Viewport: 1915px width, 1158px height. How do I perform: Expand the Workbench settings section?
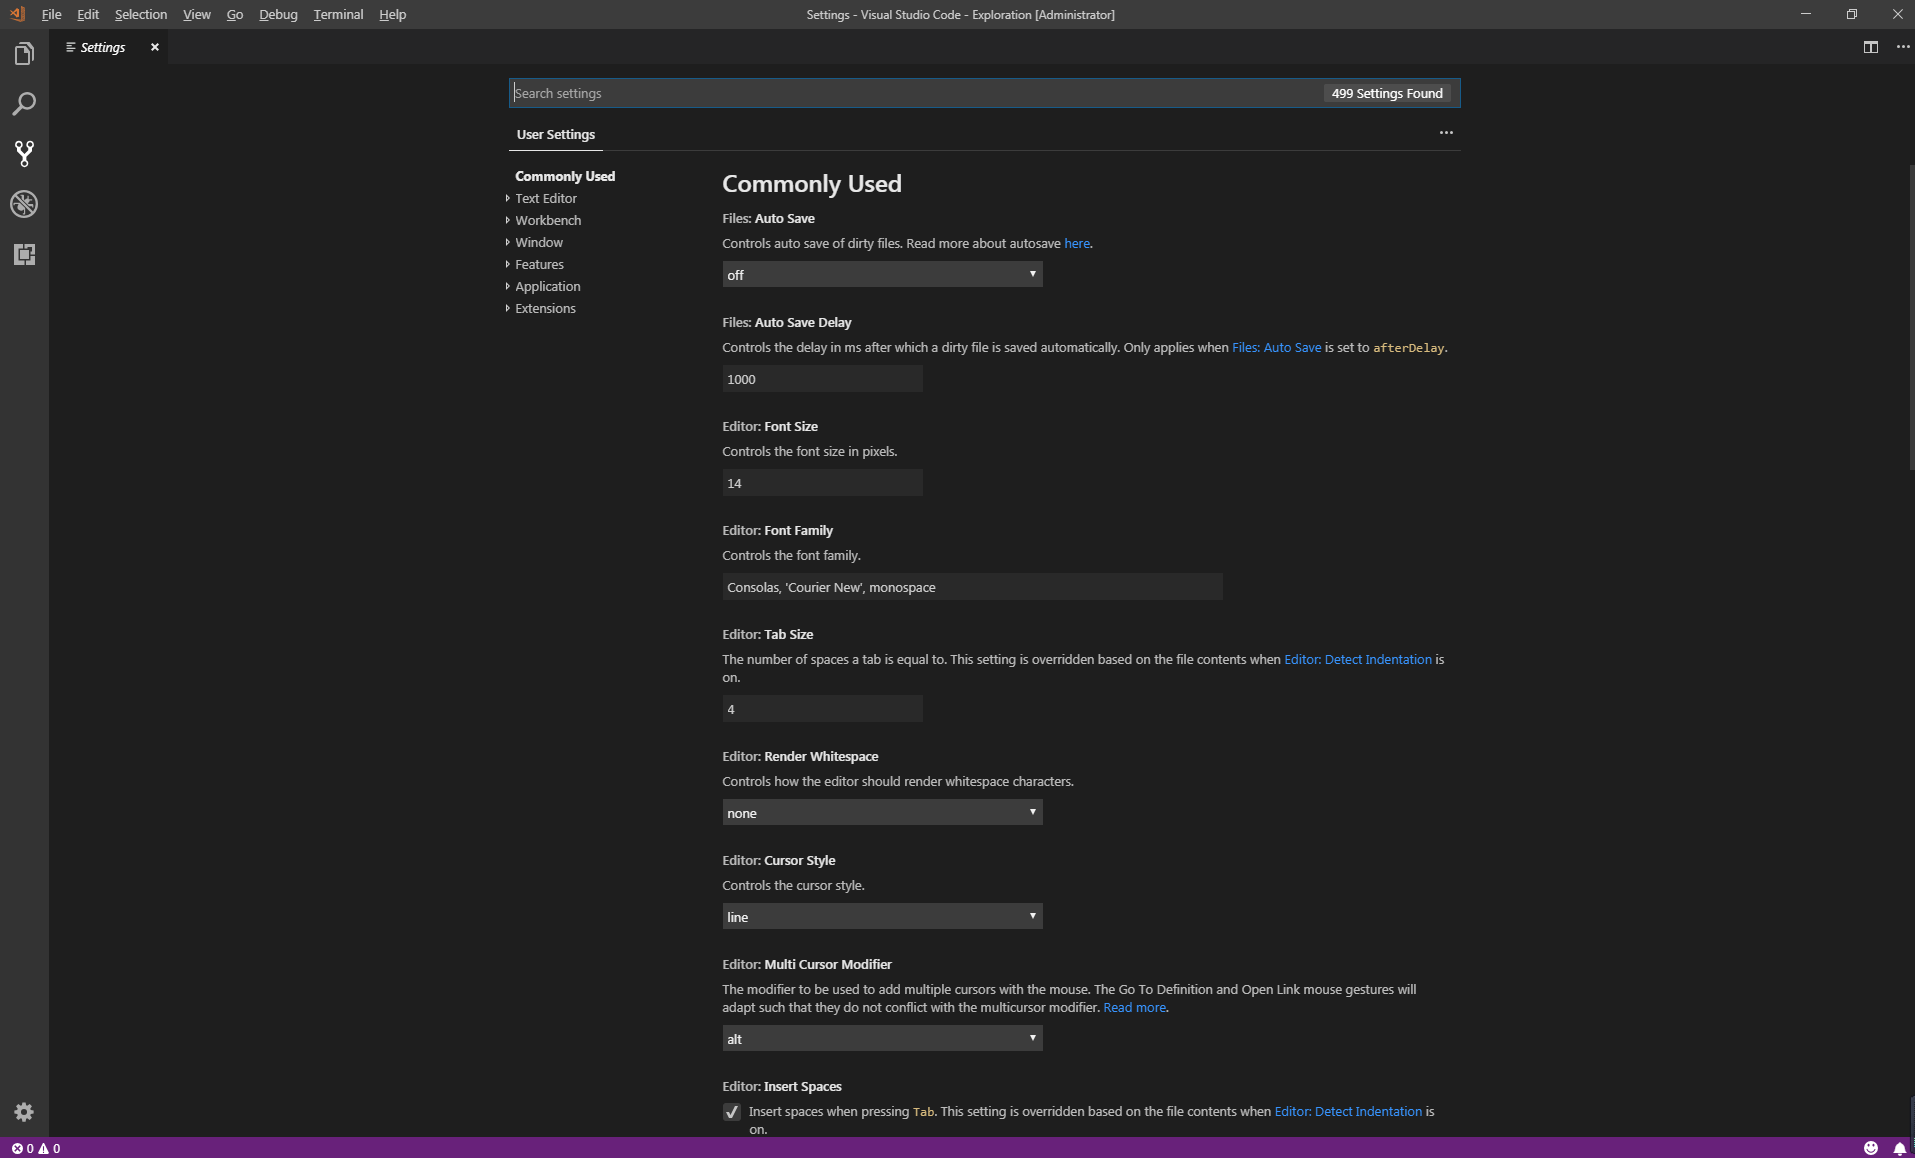[x=548, y=220]
